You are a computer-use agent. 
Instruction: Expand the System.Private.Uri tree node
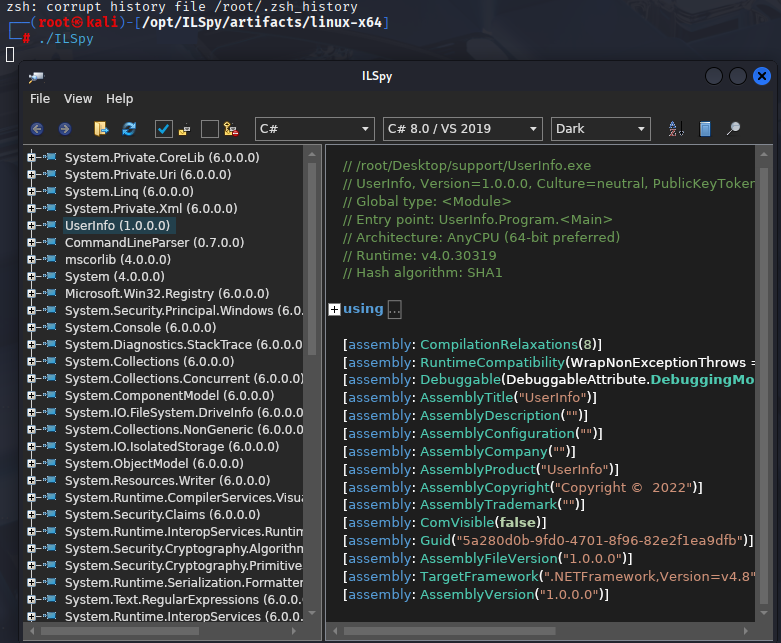point(31,174)
